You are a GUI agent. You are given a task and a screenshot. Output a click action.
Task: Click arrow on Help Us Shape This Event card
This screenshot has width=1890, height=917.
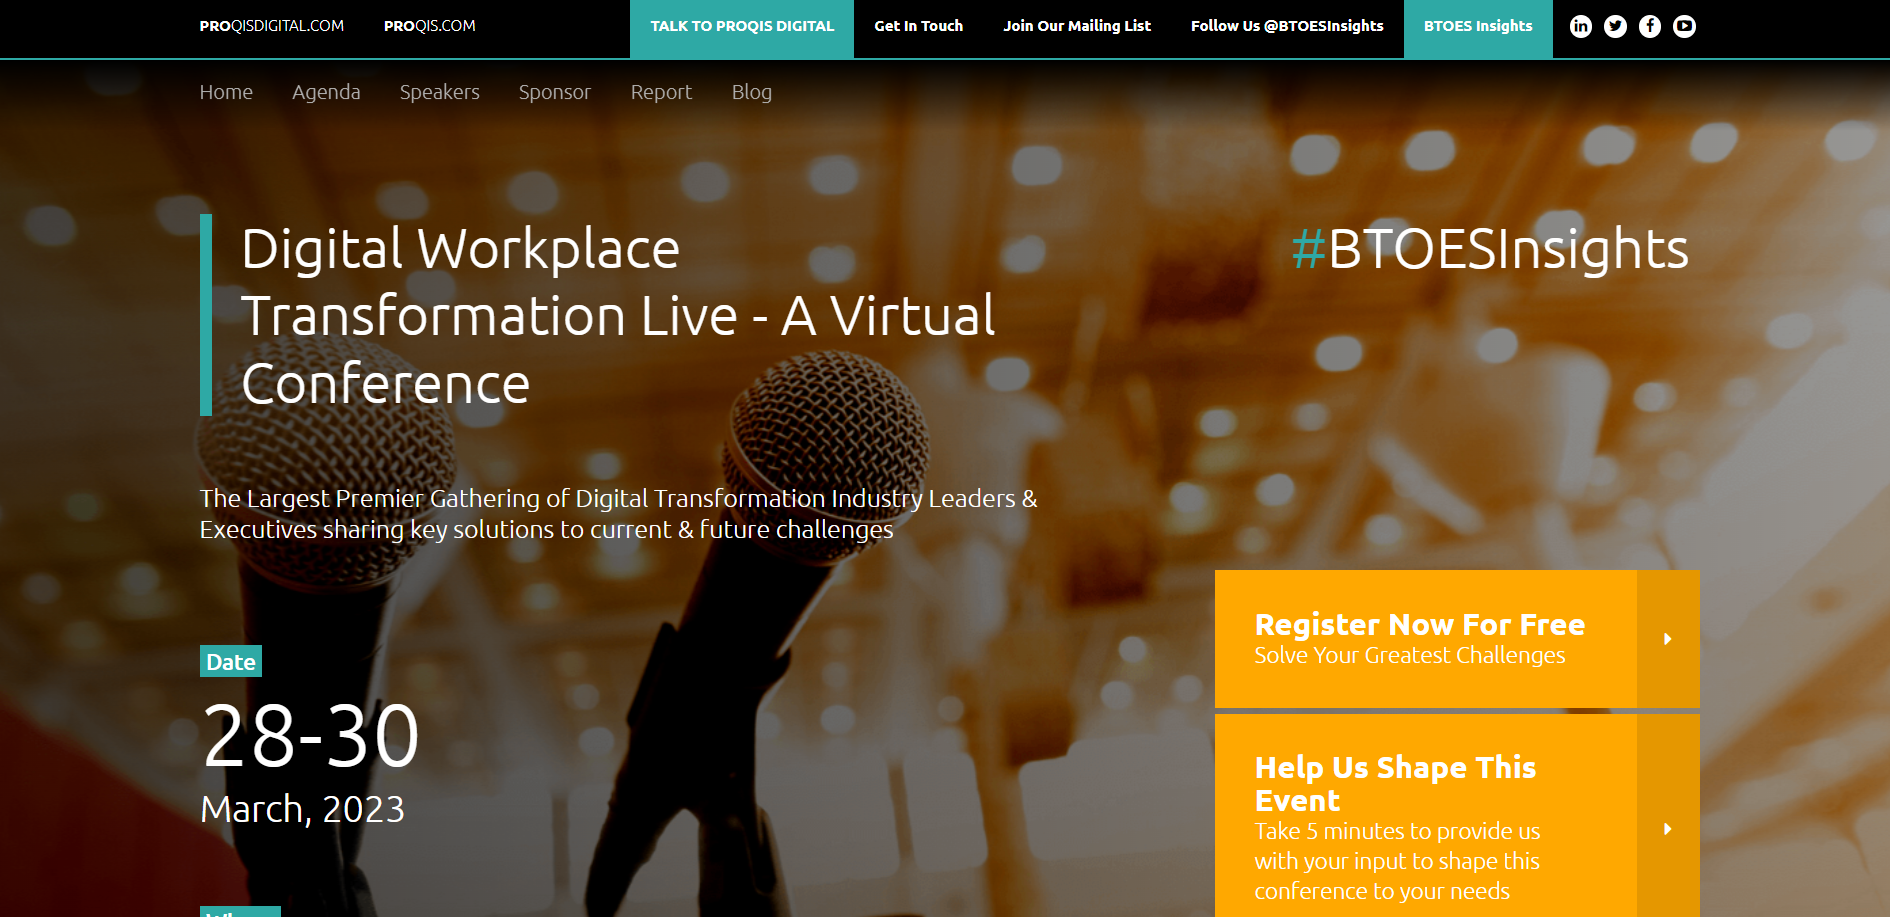1668,828
